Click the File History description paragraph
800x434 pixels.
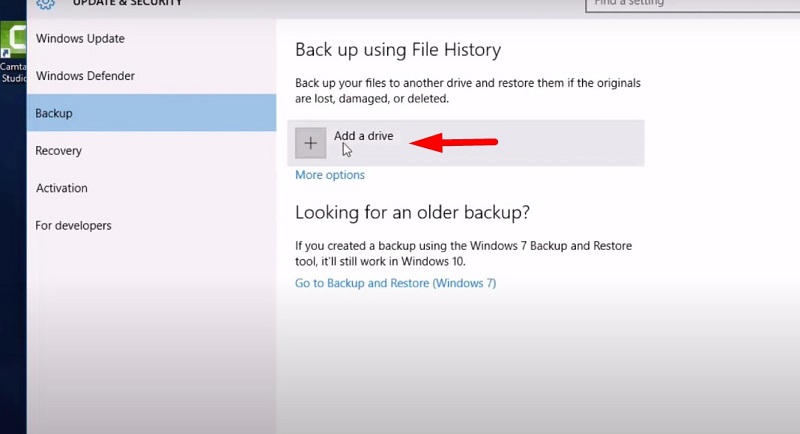click(x=467, y=91)
